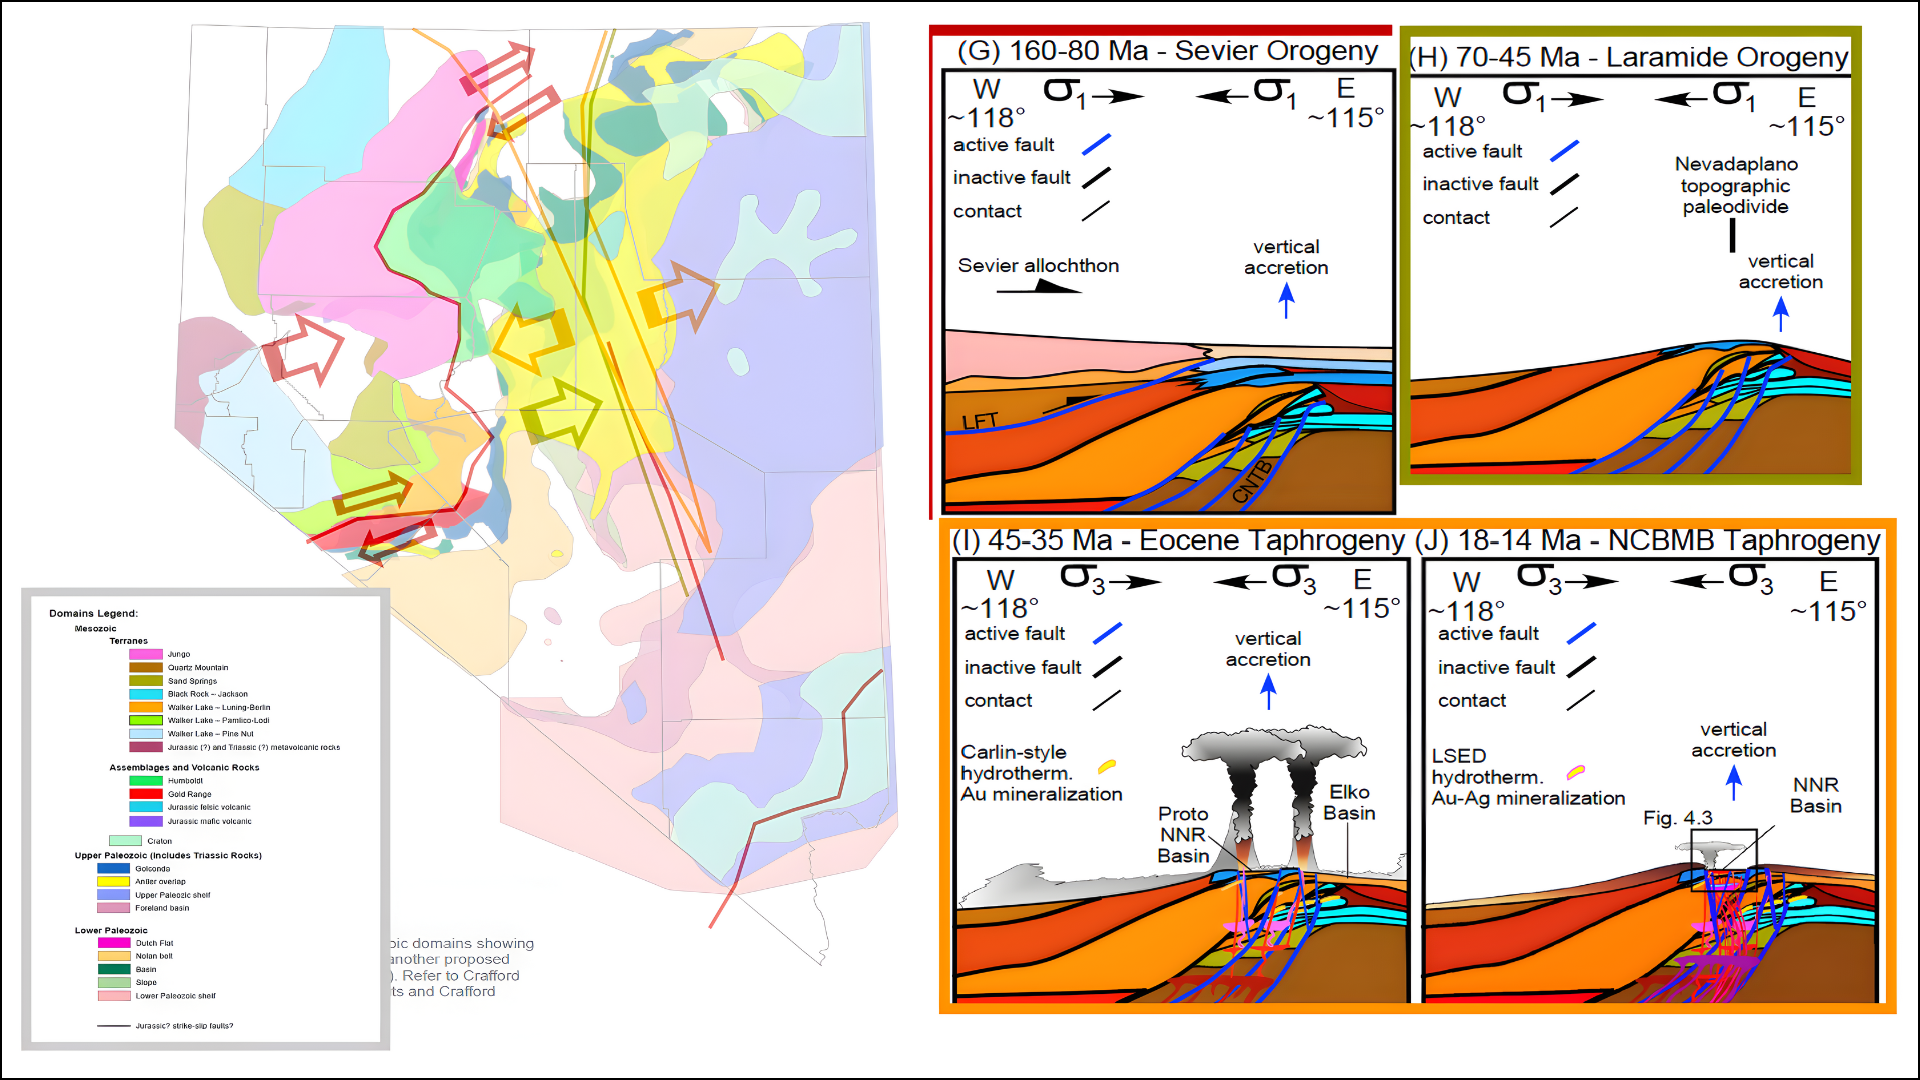Click the Jungo pink legend swatch

point(145,654)
